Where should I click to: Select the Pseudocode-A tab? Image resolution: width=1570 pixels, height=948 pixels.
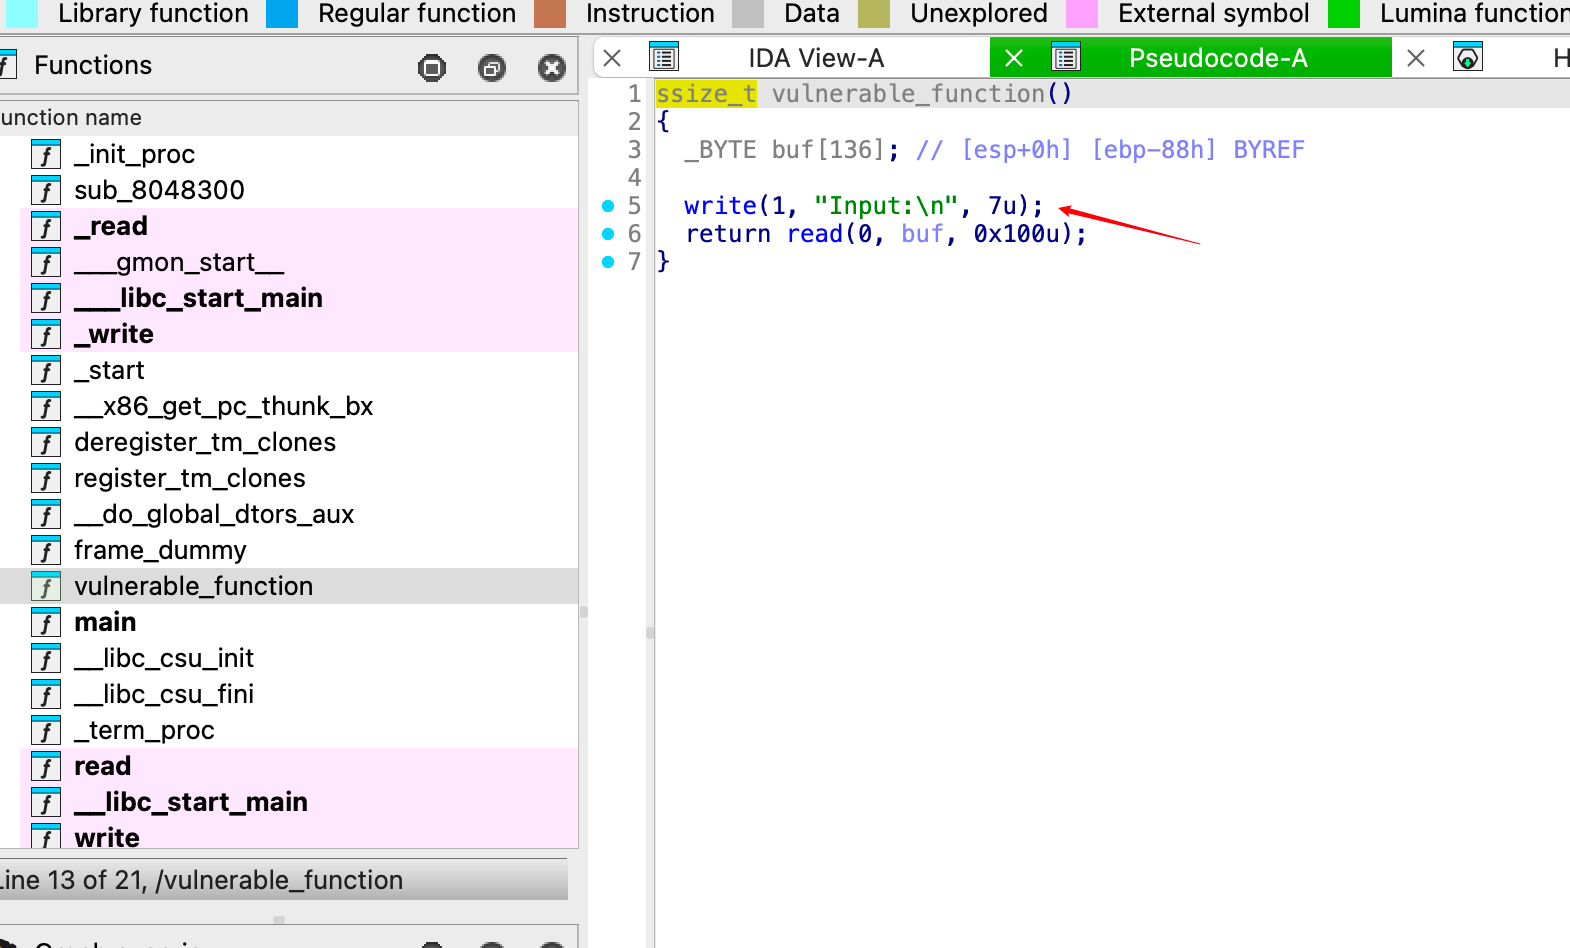point(1217,58)
